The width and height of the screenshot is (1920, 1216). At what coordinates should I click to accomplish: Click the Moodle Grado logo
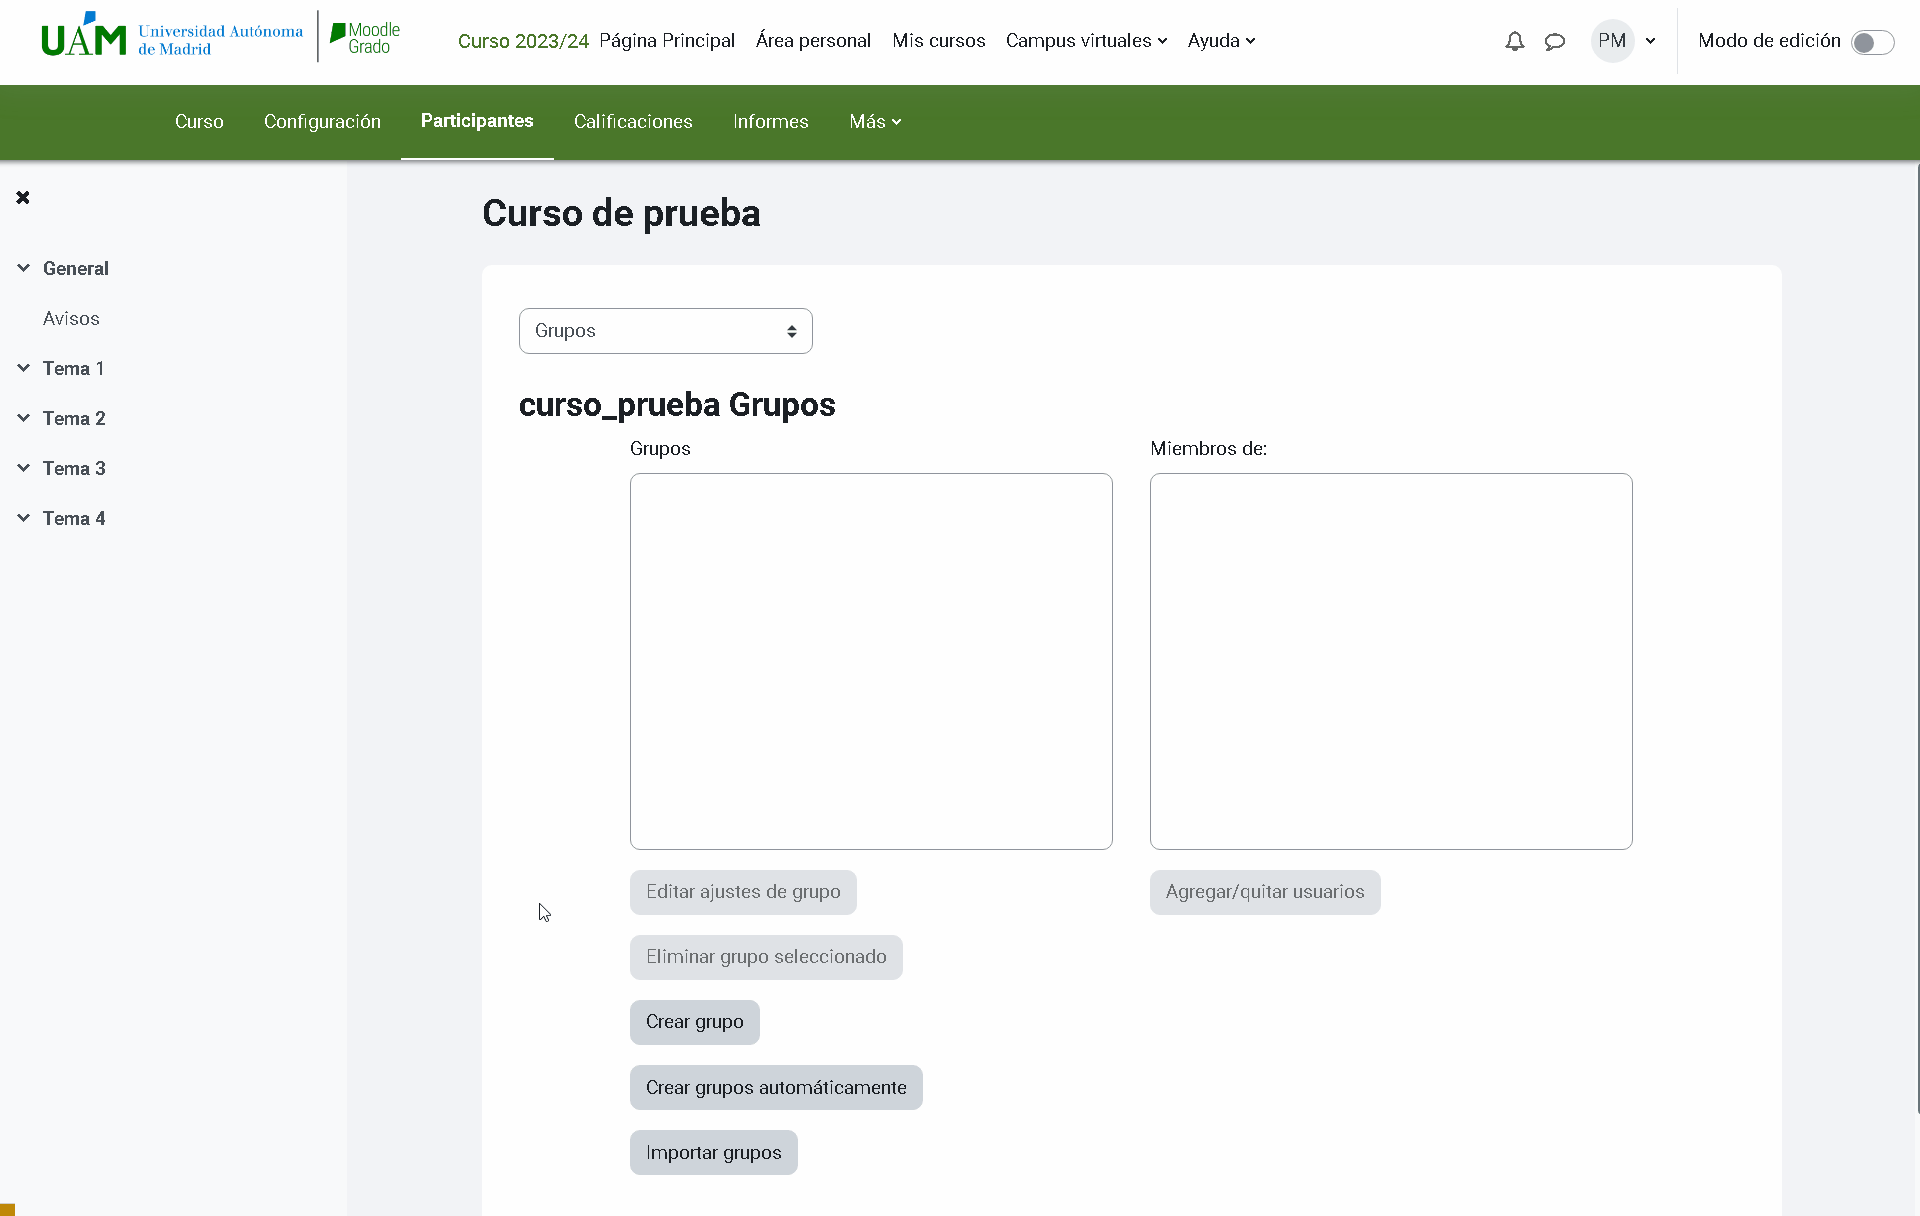pos(363,37)
